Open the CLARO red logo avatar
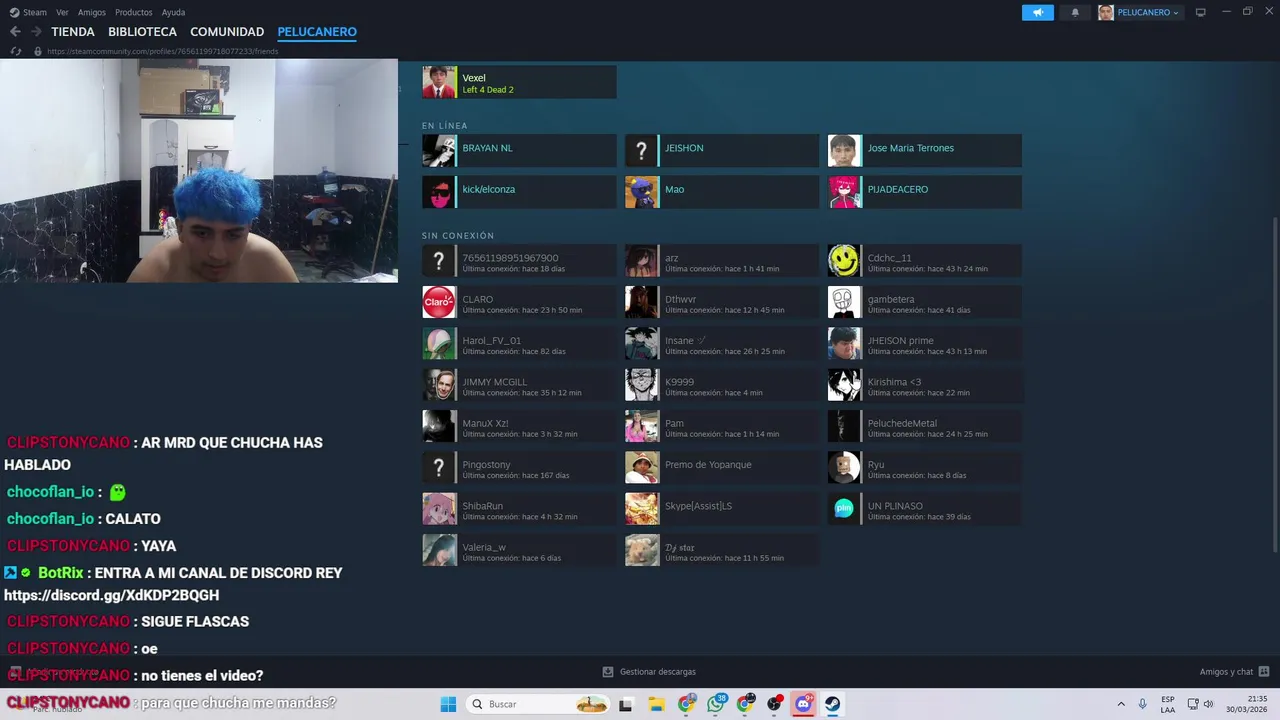 [439, 302]
